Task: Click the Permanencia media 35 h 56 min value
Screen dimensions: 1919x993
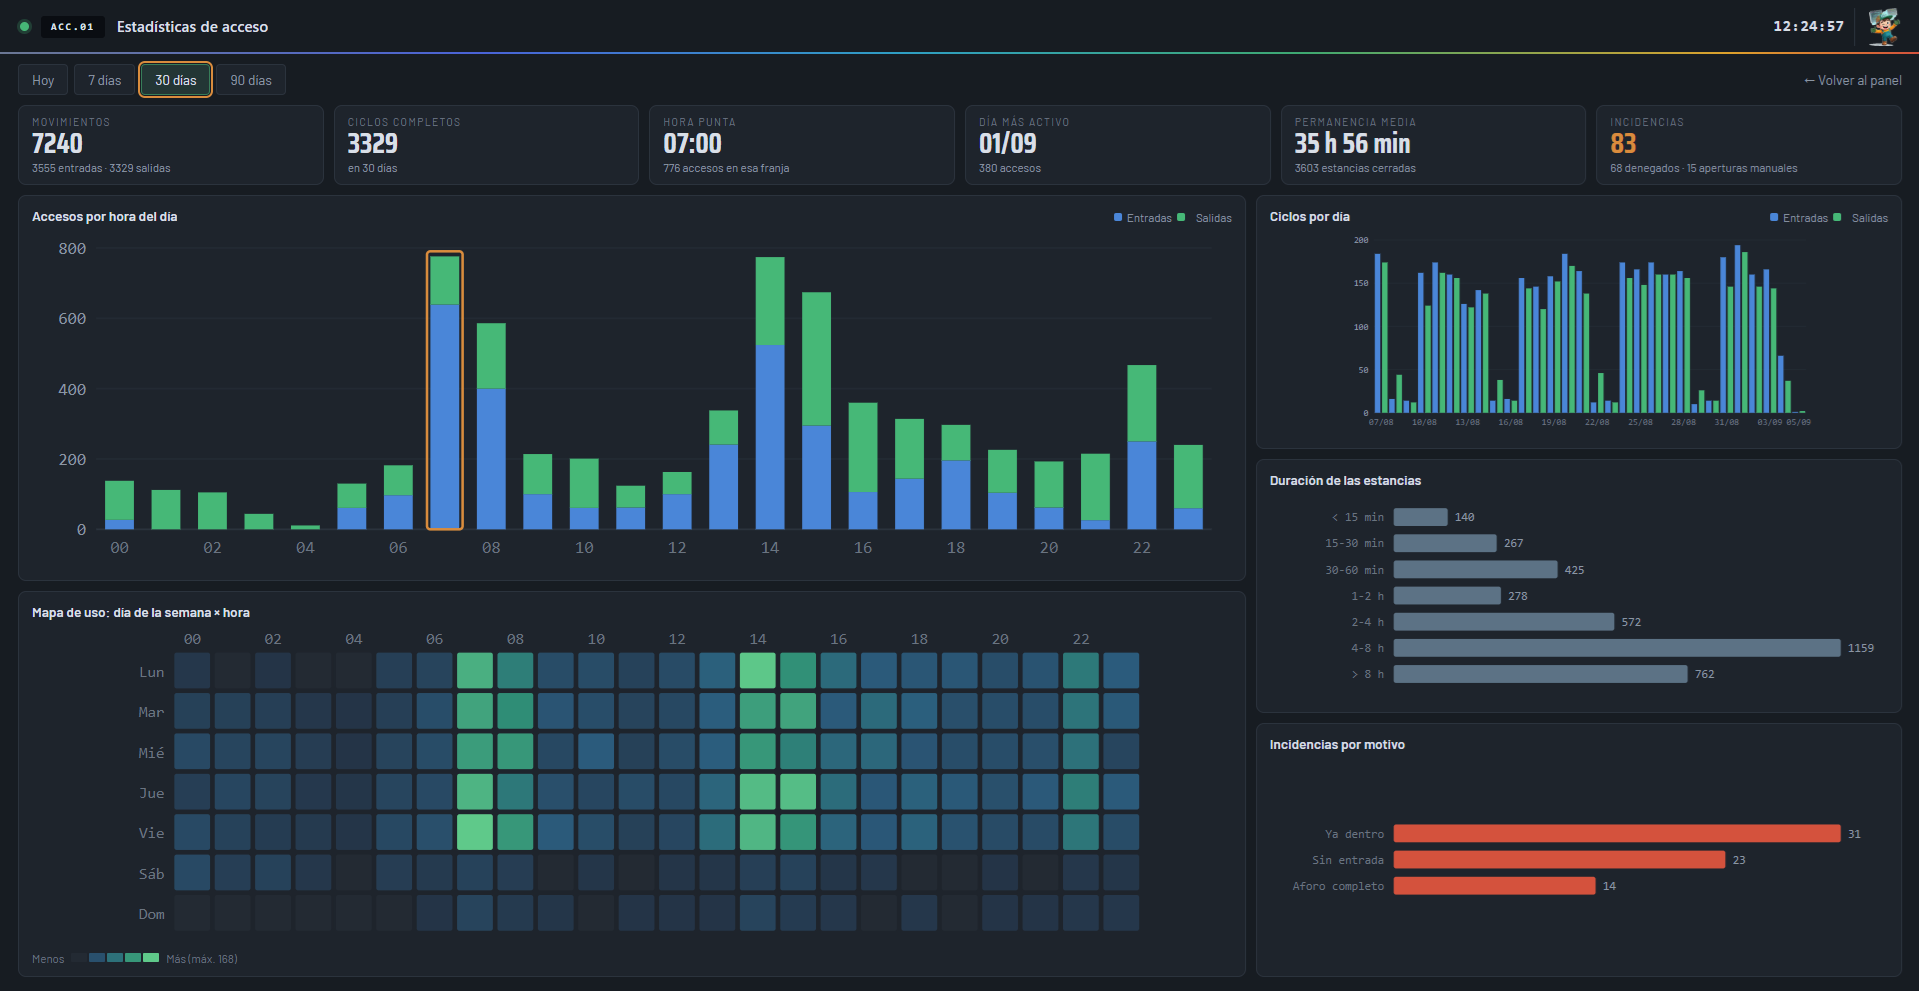Action: pyautogui.click(x=1352, y=144)
